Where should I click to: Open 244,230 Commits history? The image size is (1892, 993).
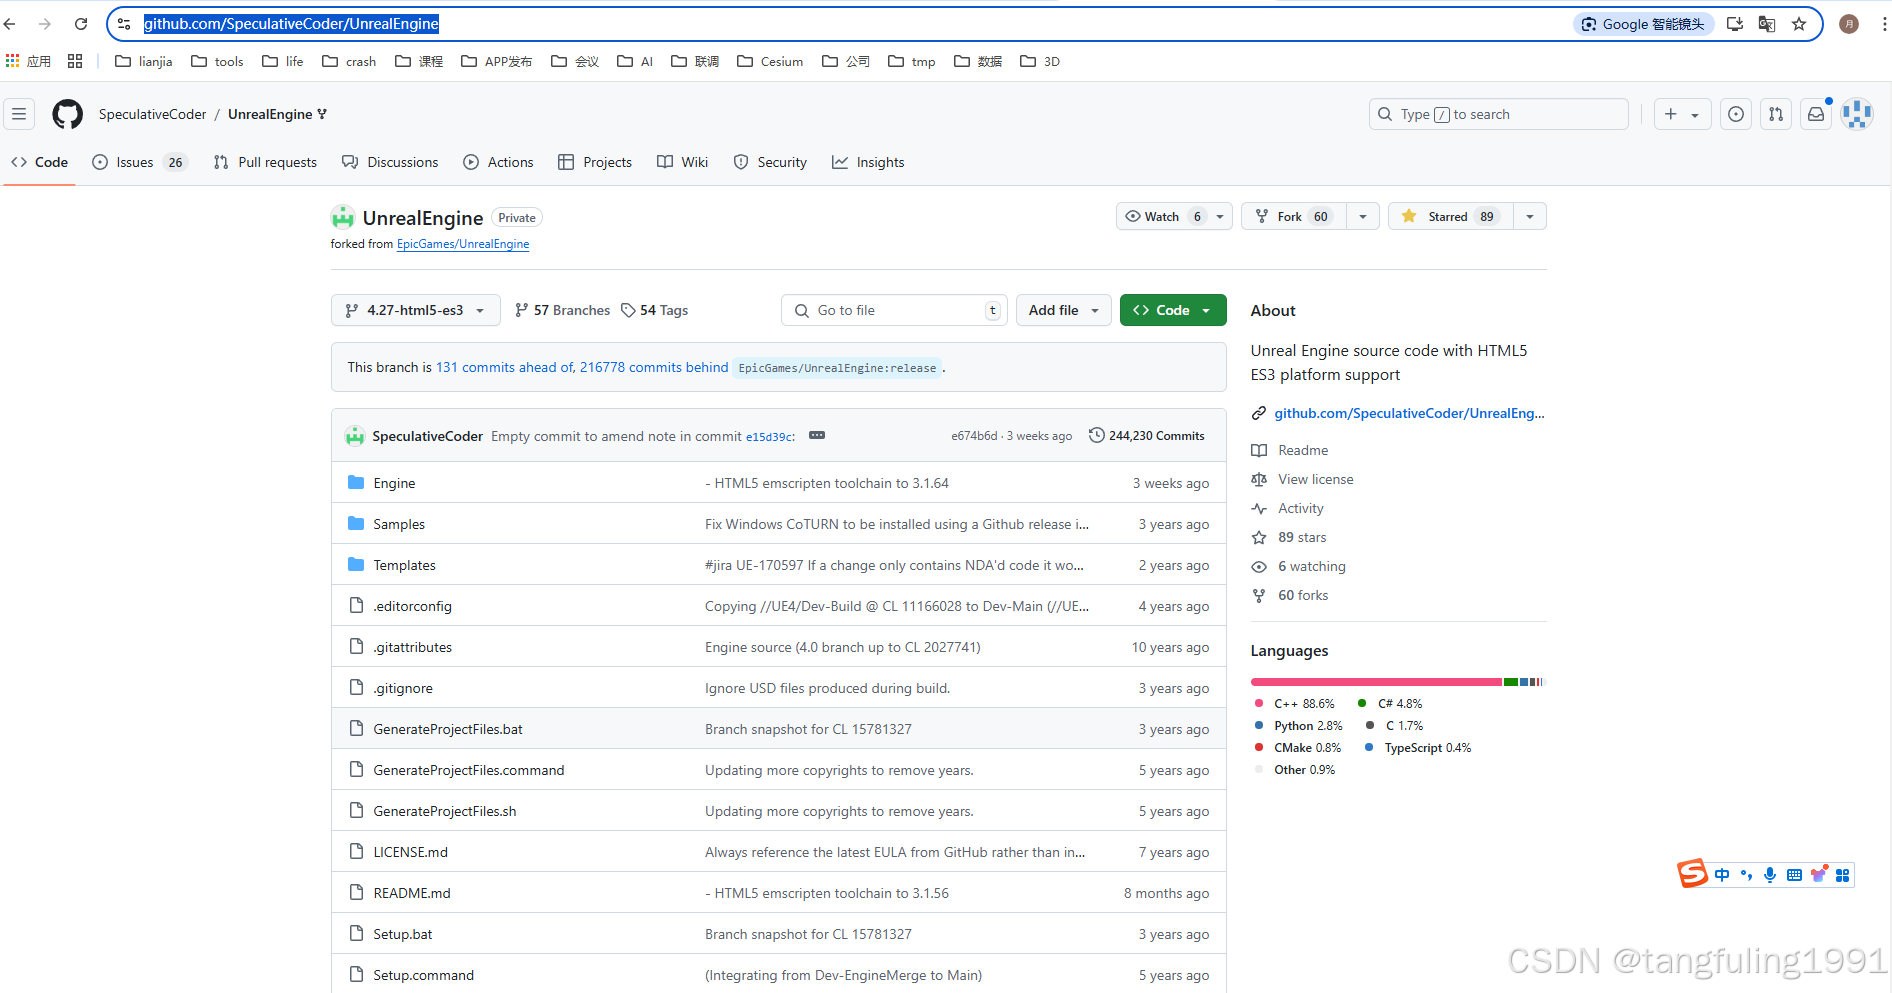(1147, 435)
